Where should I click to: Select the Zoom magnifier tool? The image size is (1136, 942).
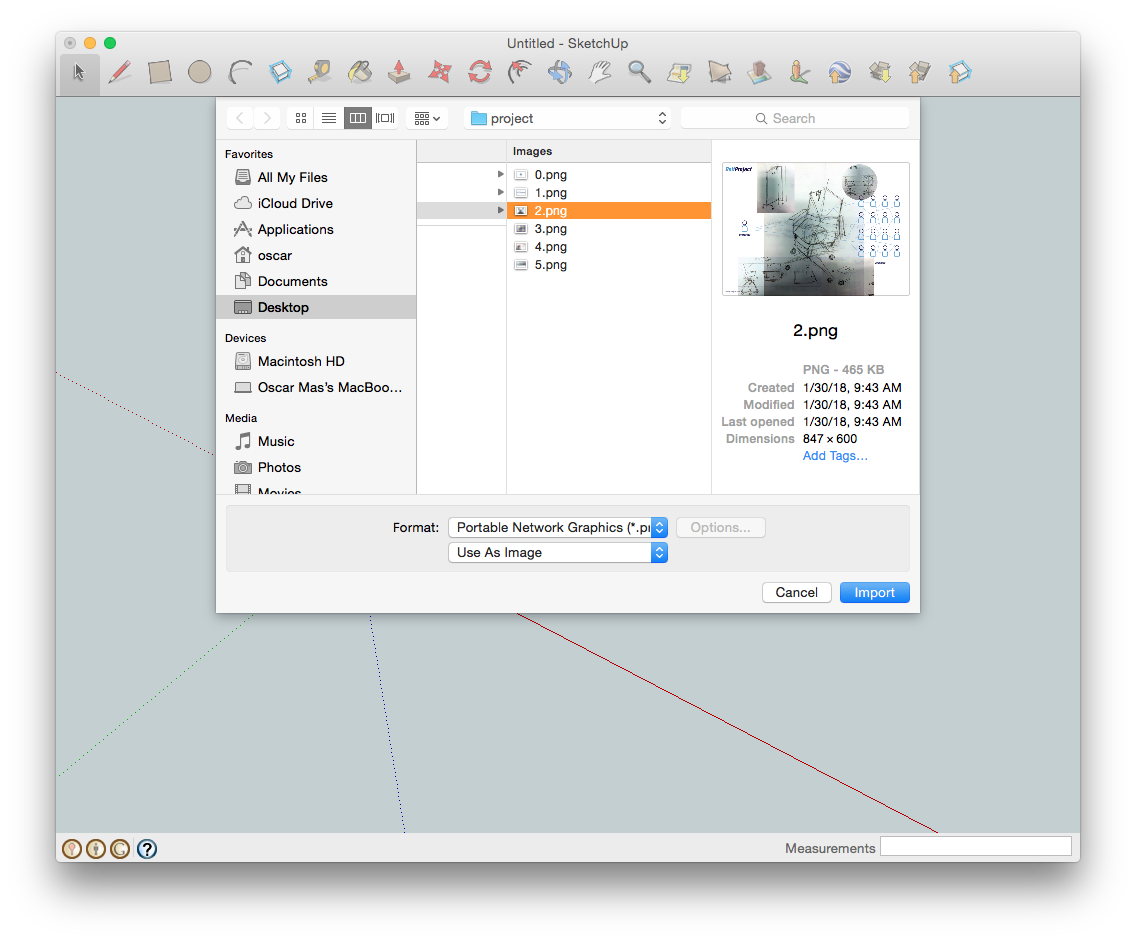[x=639, y=72]
